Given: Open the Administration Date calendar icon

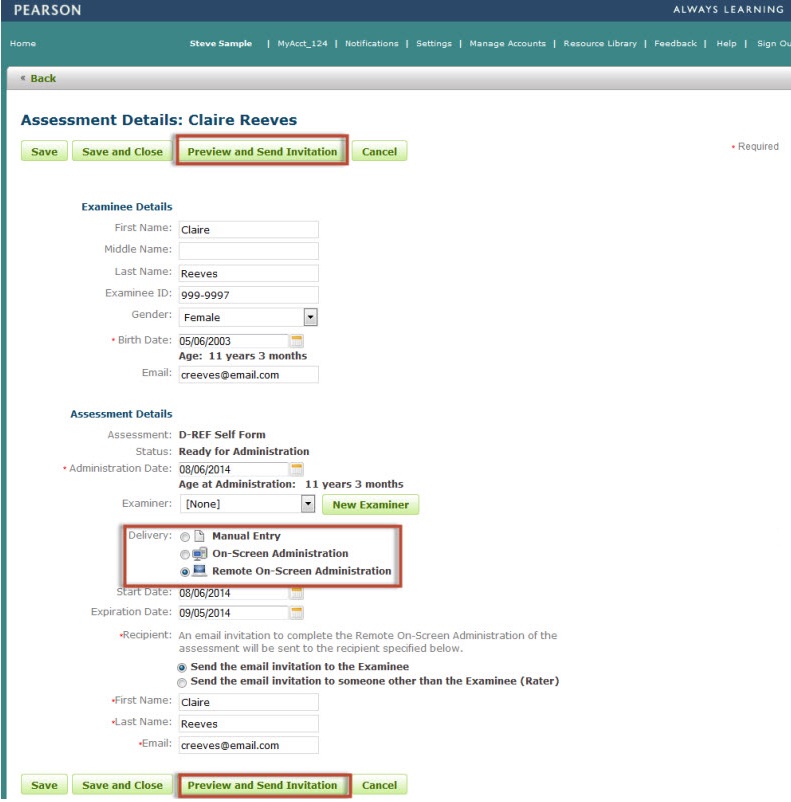Looking at the screenshot, I should click(x=296, y=469).
